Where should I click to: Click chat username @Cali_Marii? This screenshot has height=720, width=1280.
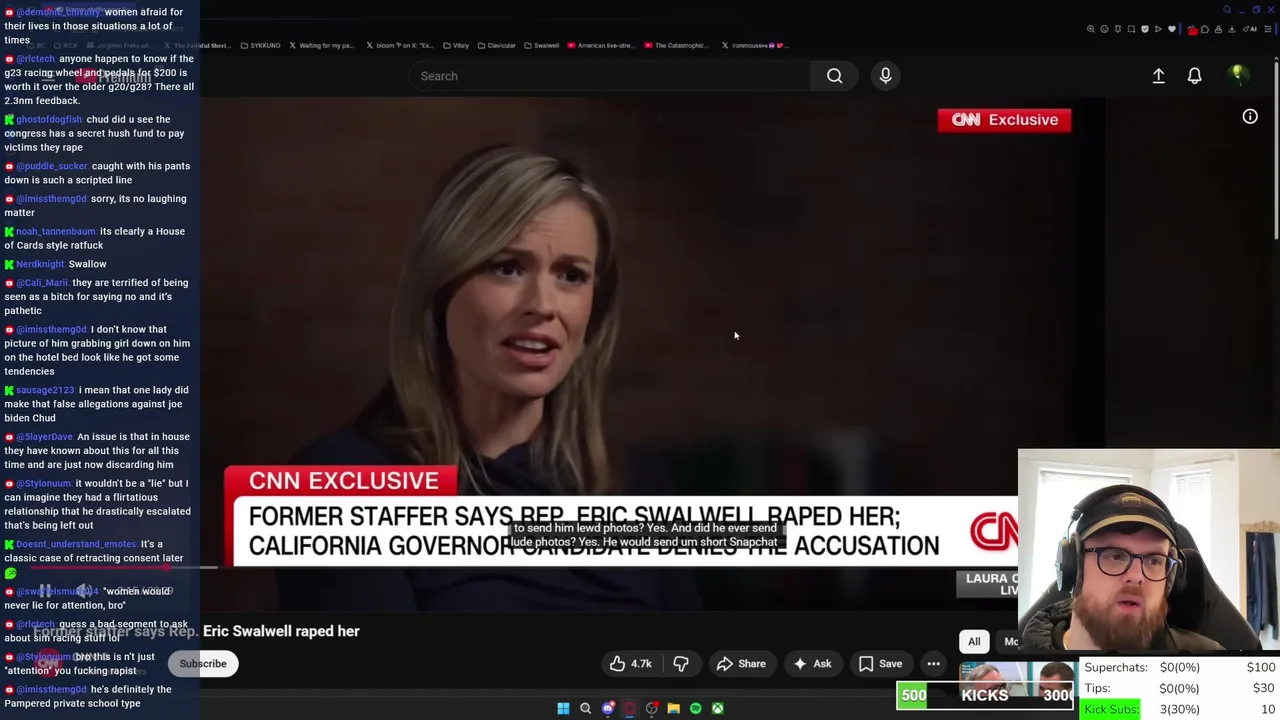(x=42, y=283)
